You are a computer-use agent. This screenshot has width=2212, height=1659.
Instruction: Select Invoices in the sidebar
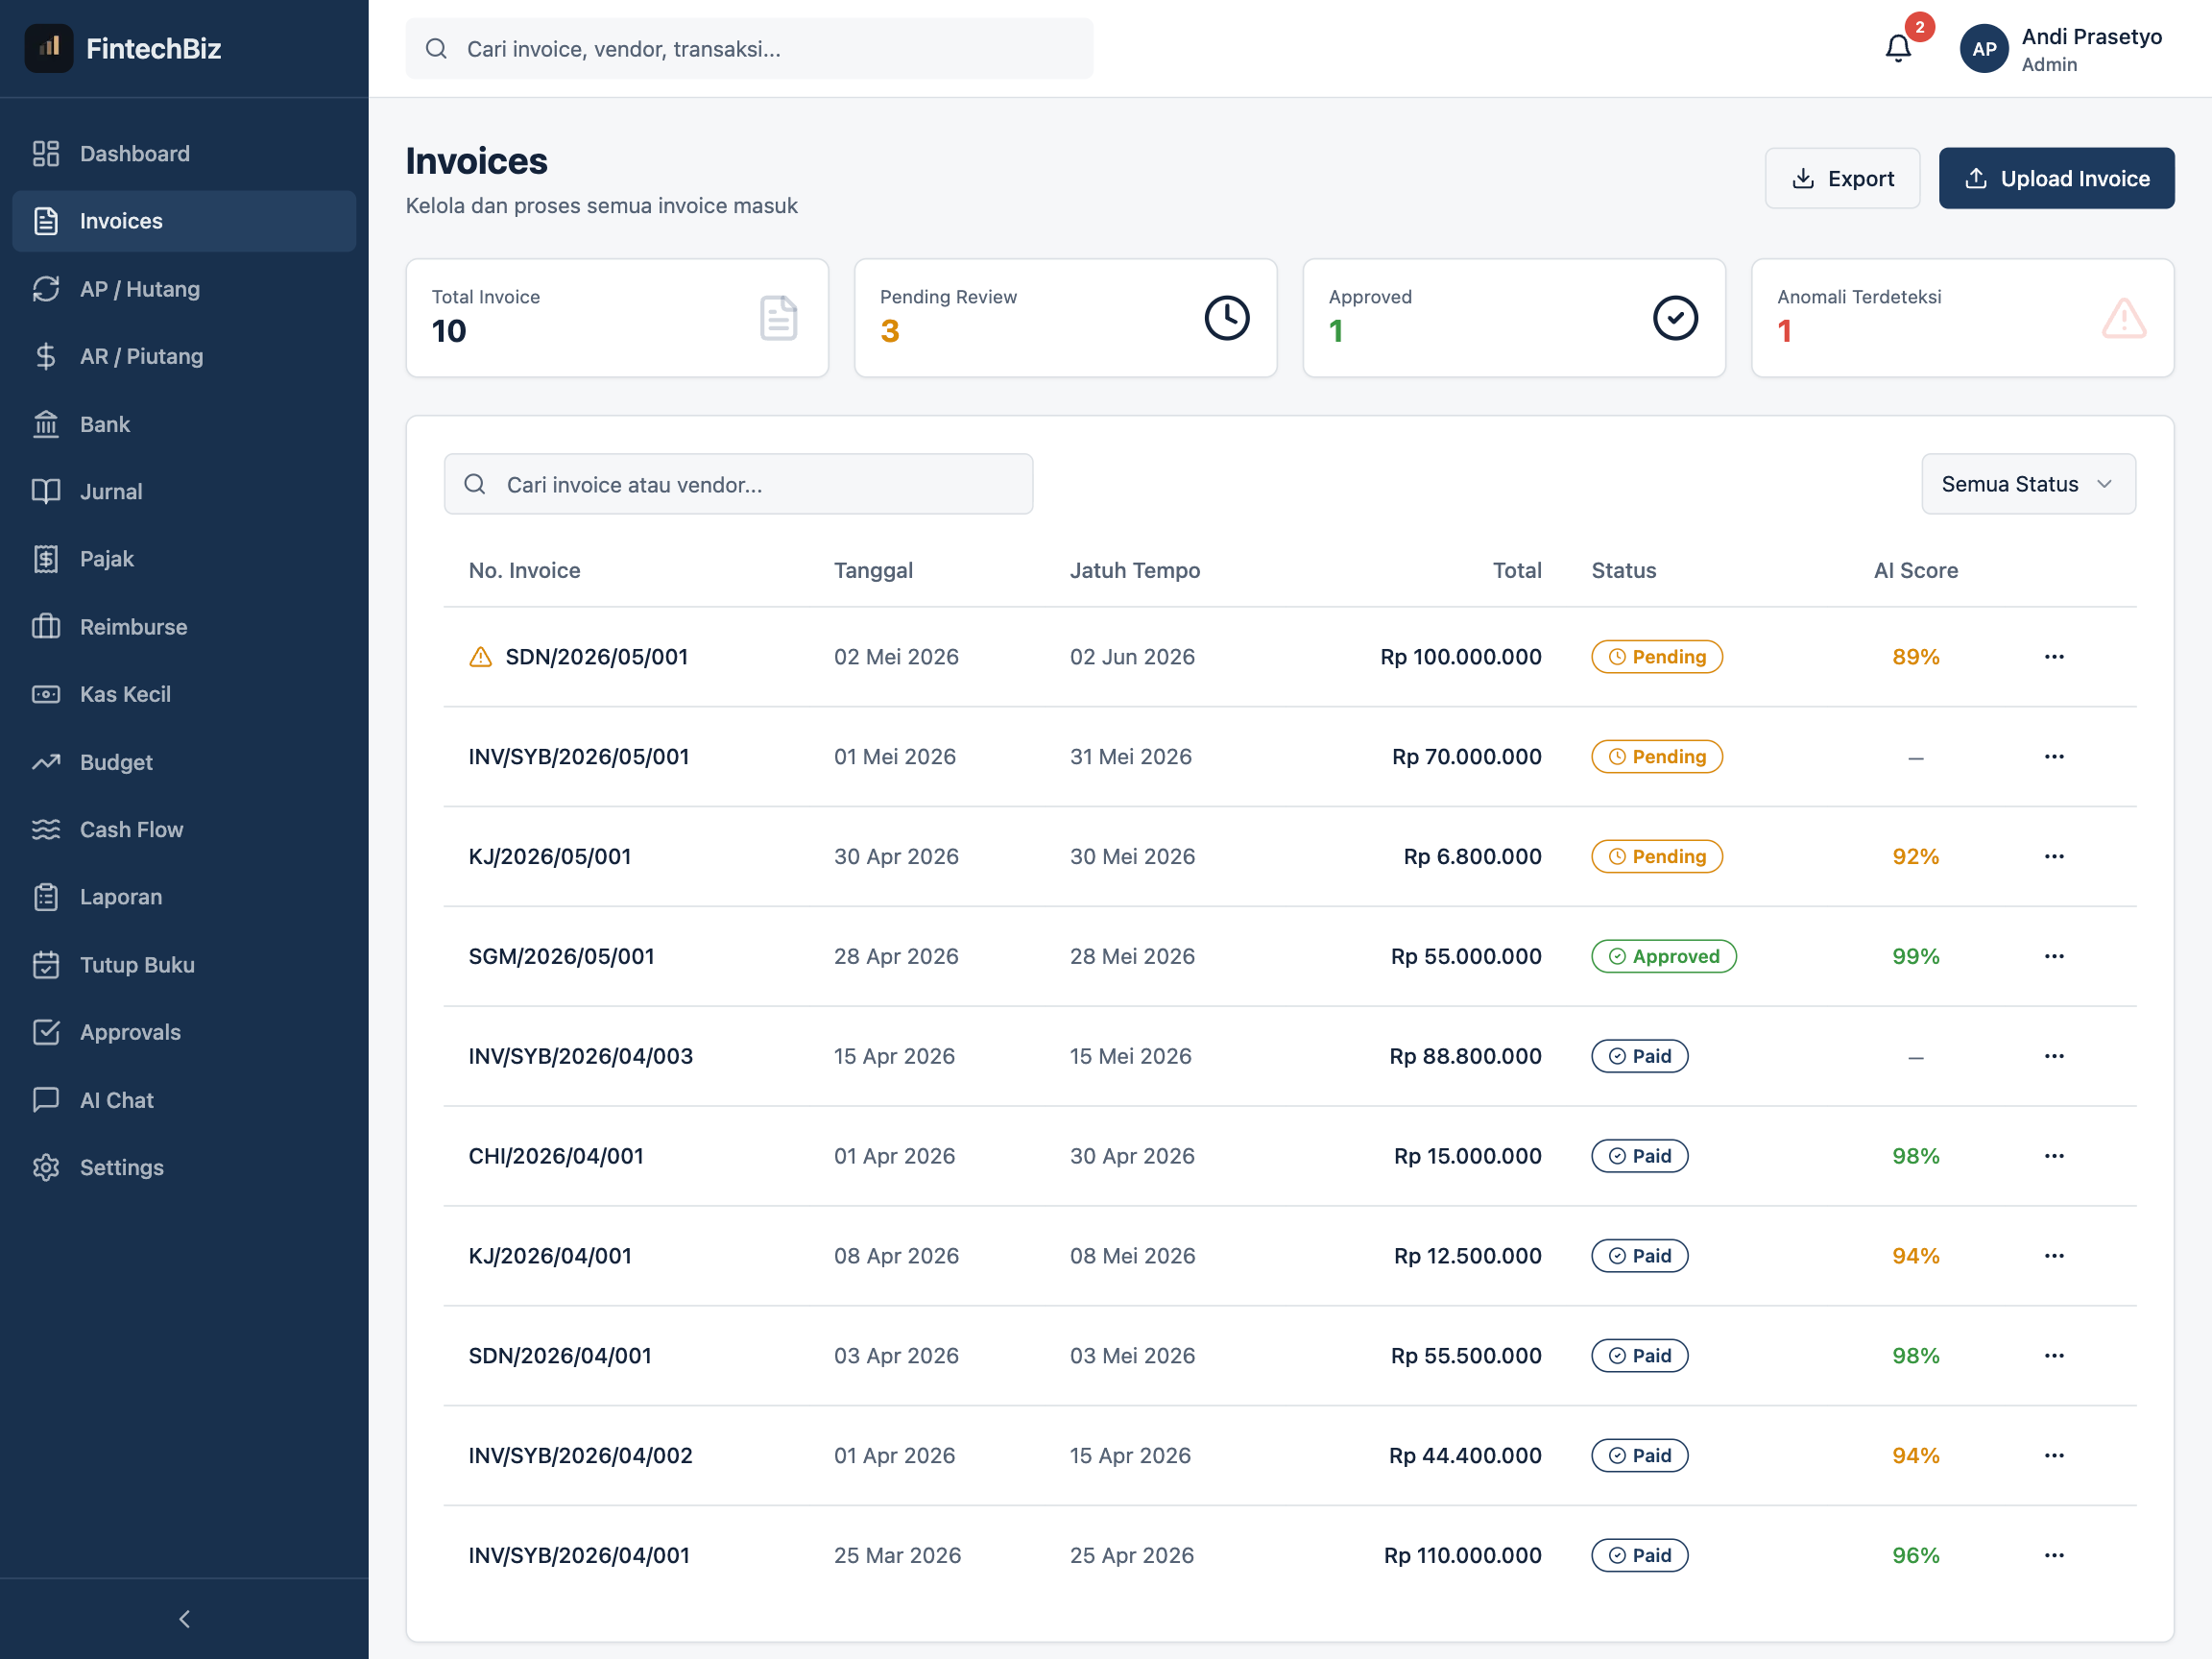(184, 221)
